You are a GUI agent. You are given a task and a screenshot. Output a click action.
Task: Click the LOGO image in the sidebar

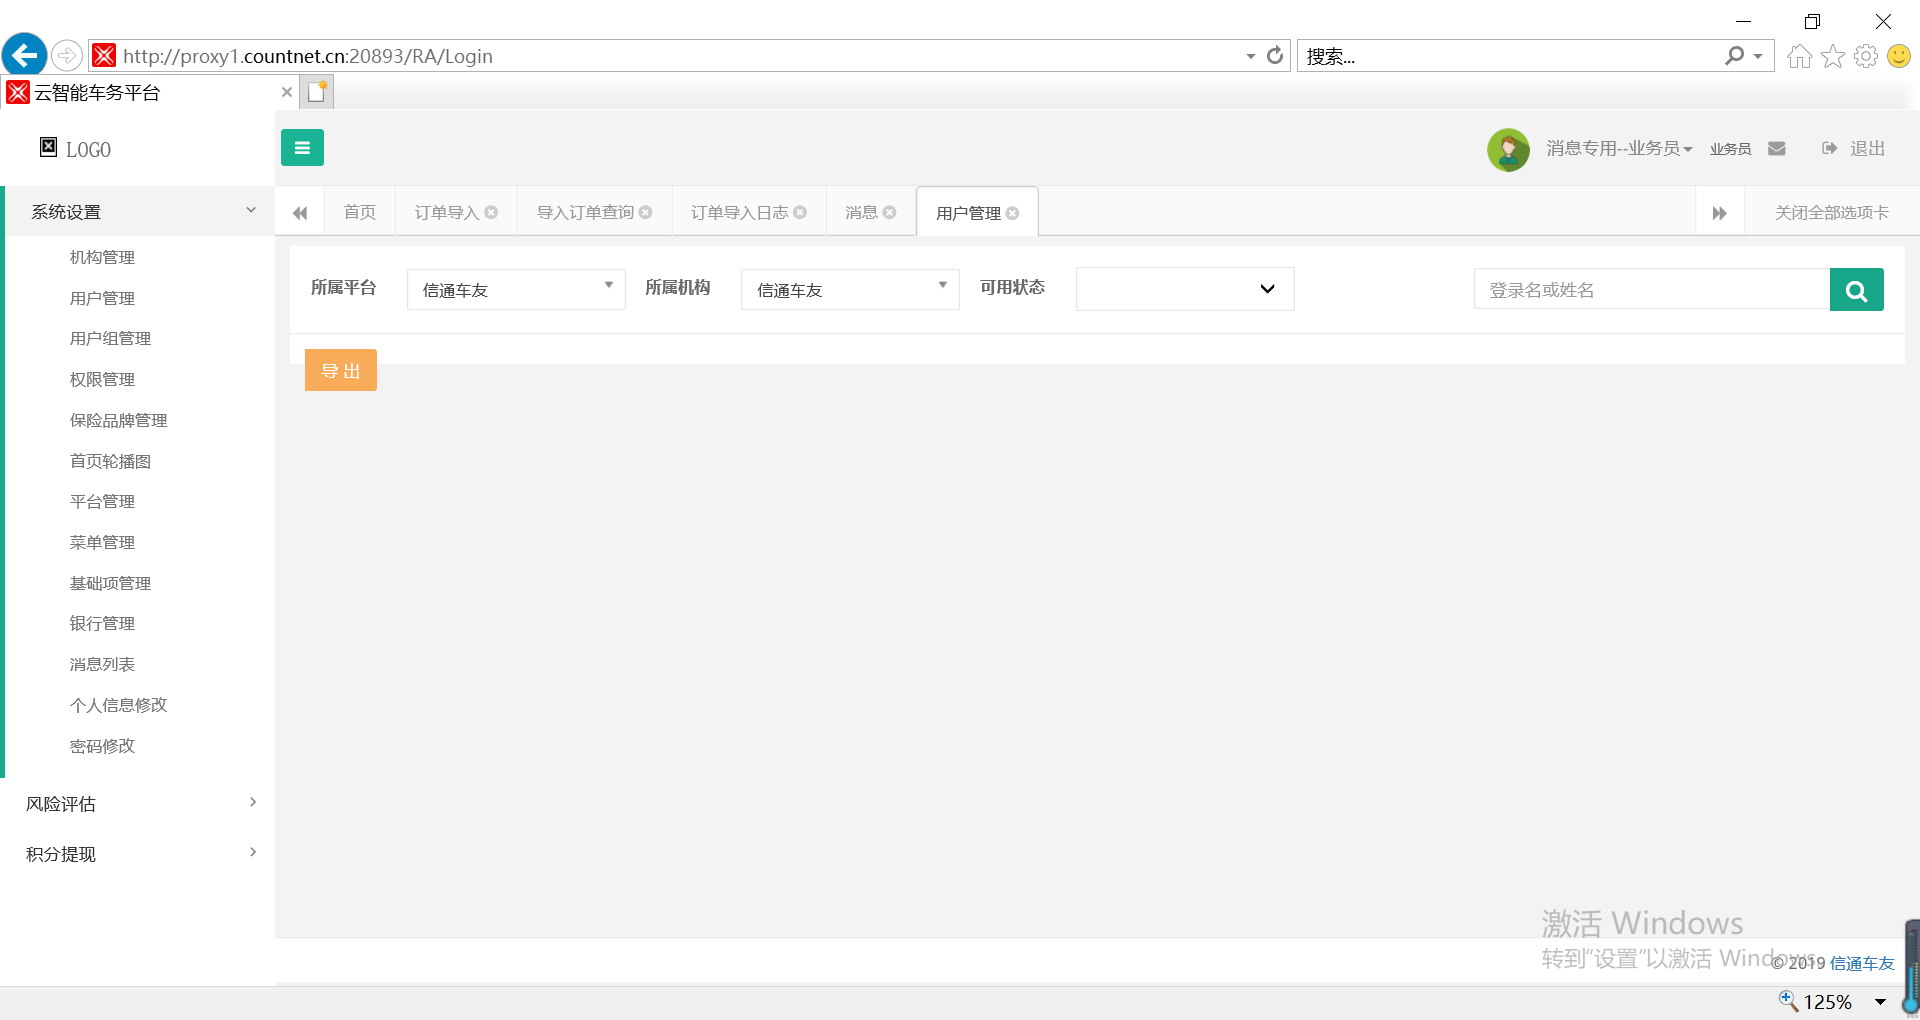coord(48,147)
